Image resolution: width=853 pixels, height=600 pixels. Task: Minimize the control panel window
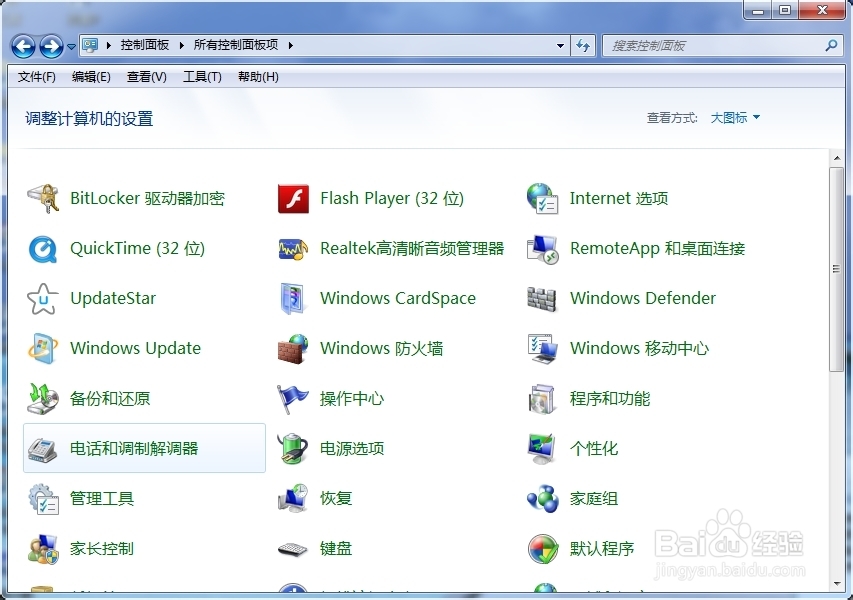coord(758,10)
